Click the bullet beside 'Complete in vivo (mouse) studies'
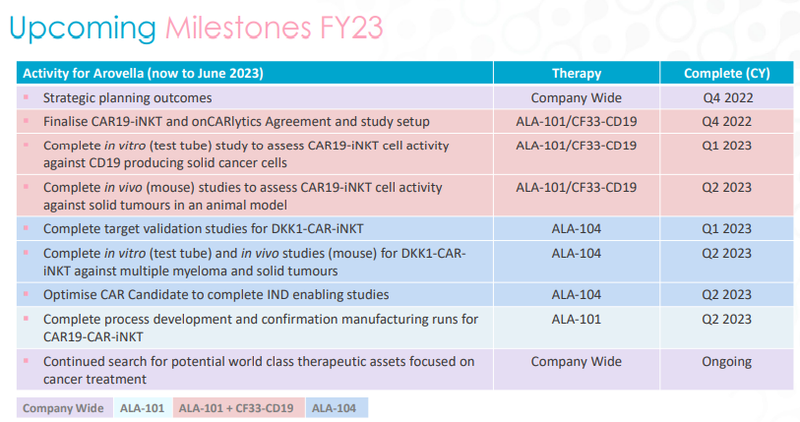 pyautogui.click(x=26, y=186)
